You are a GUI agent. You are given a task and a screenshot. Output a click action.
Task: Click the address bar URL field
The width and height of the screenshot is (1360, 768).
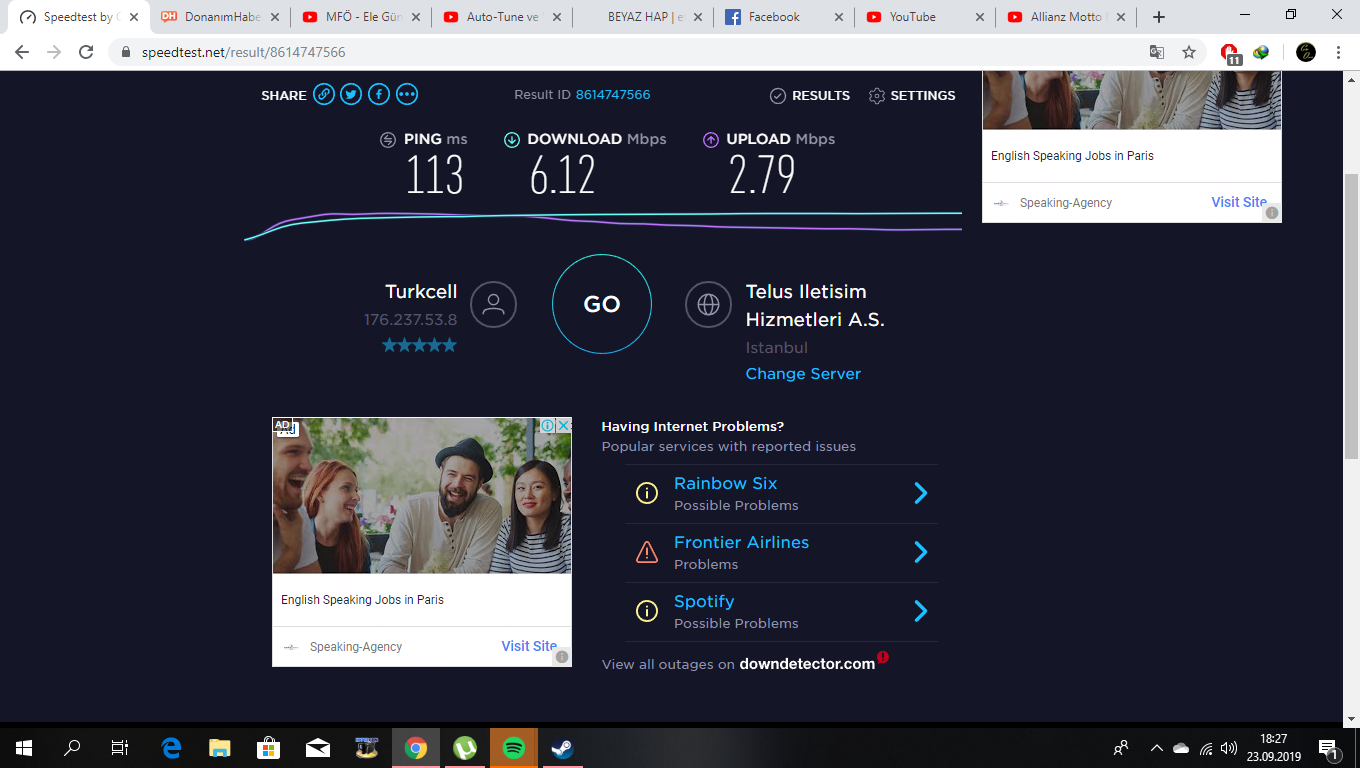pyautogui.click(x=630, y=52)
